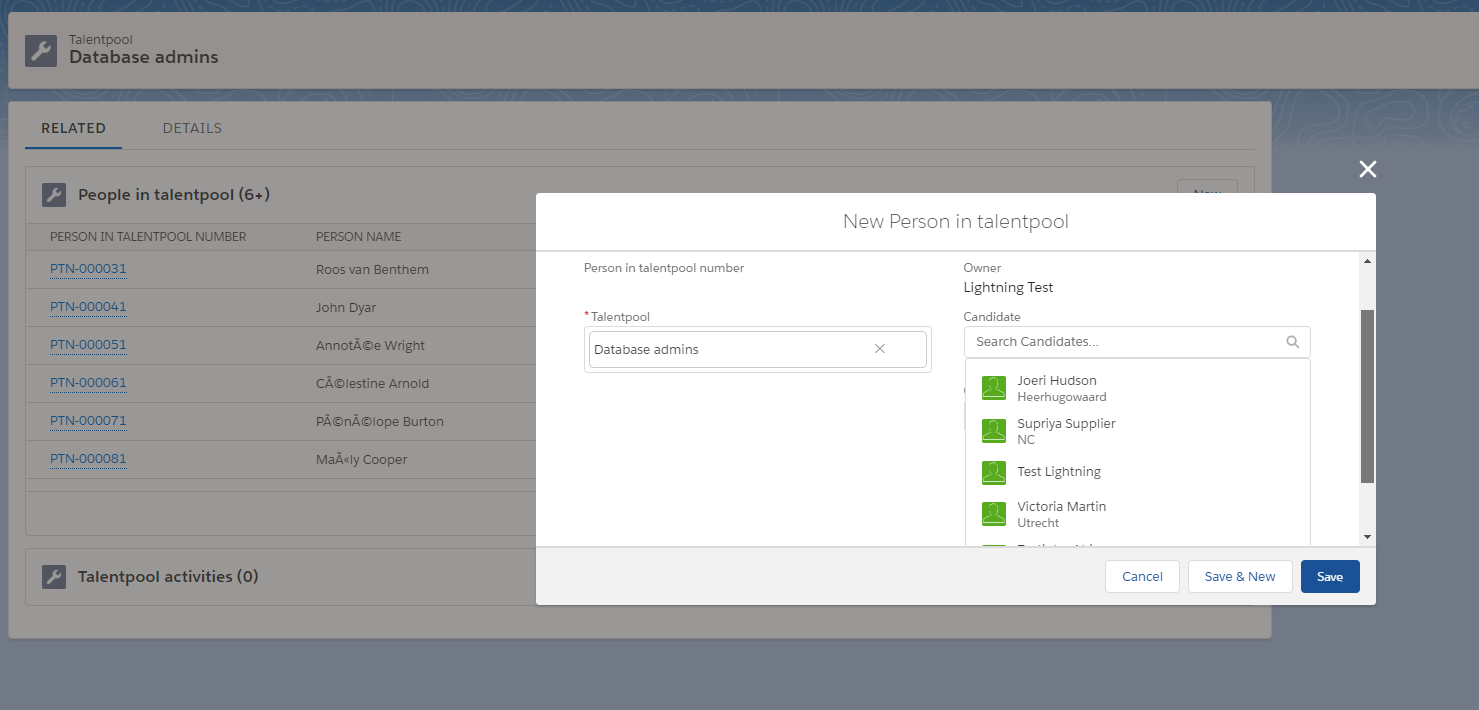Open Talentpool activities (0) related list
This screenshot has width=1479, height=710.
pyautogui.click(x=168, y=577)
